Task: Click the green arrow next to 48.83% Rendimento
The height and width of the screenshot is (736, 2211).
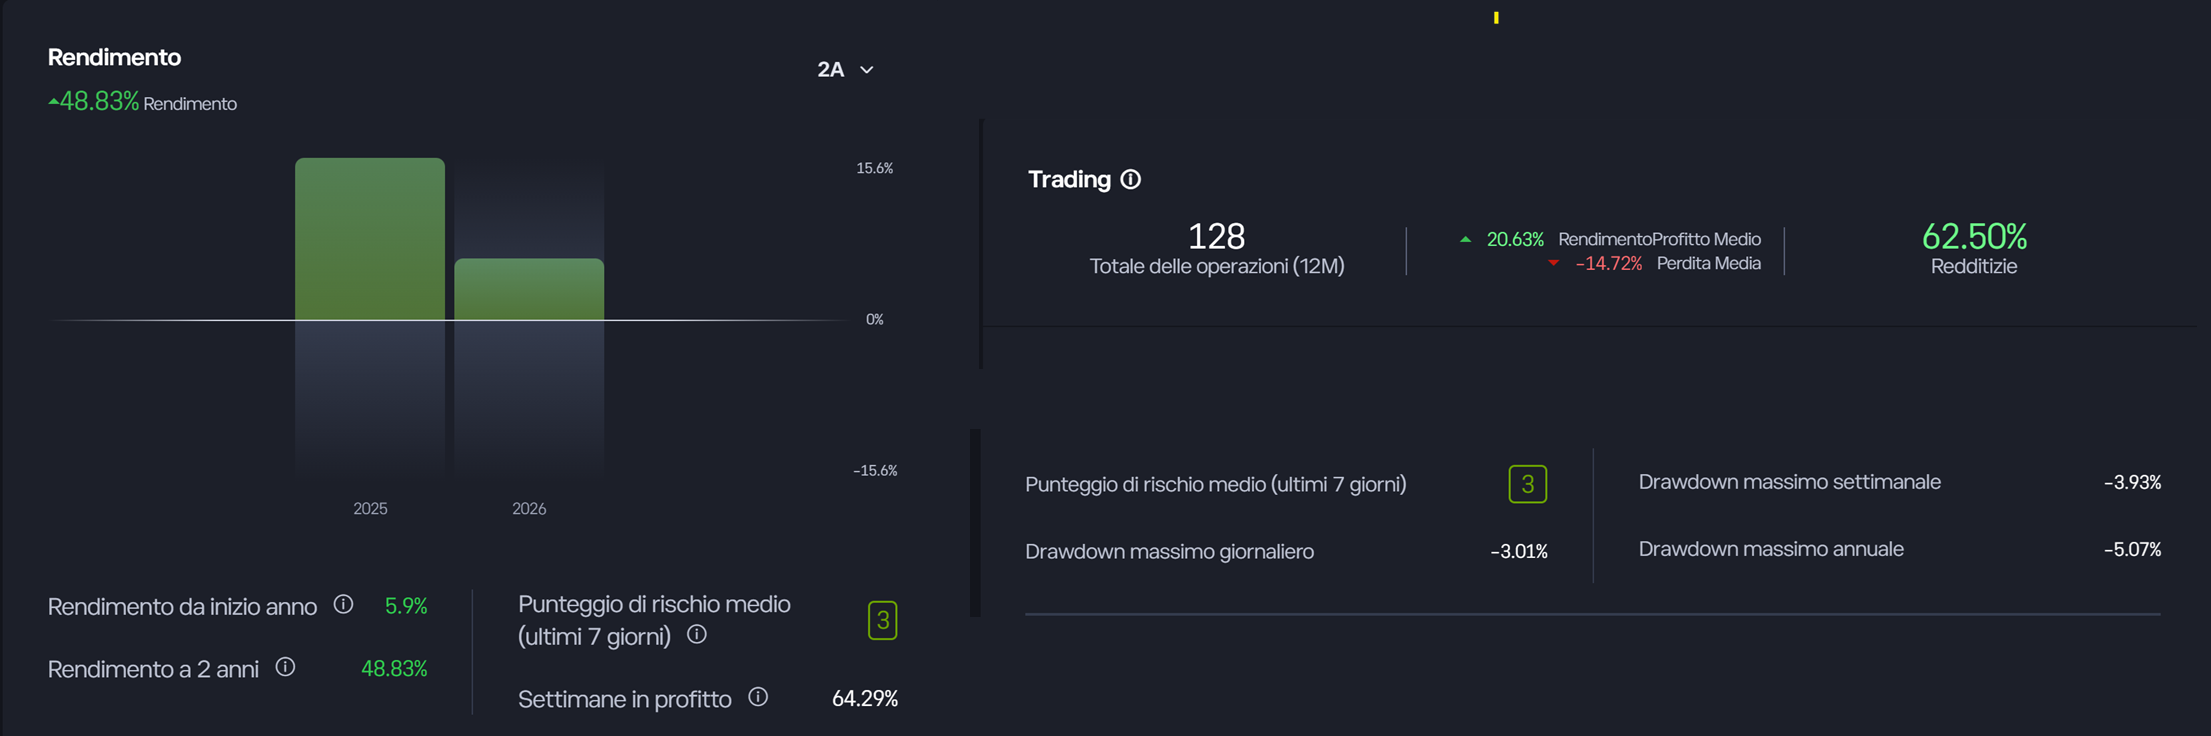Action: pos(52,100)
